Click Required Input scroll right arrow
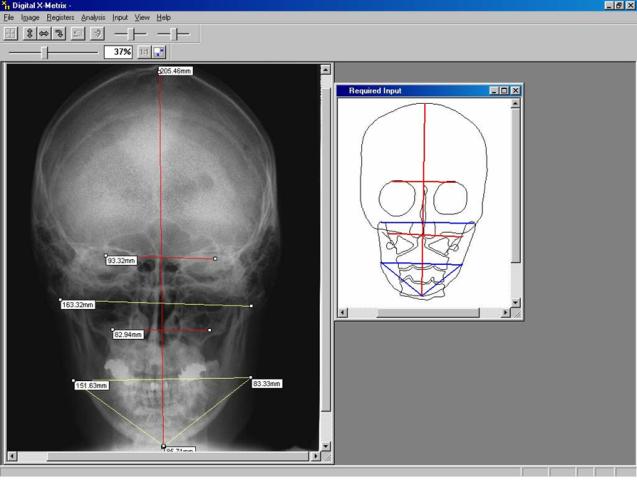637x480 pixels. click(x=505, y=312)
